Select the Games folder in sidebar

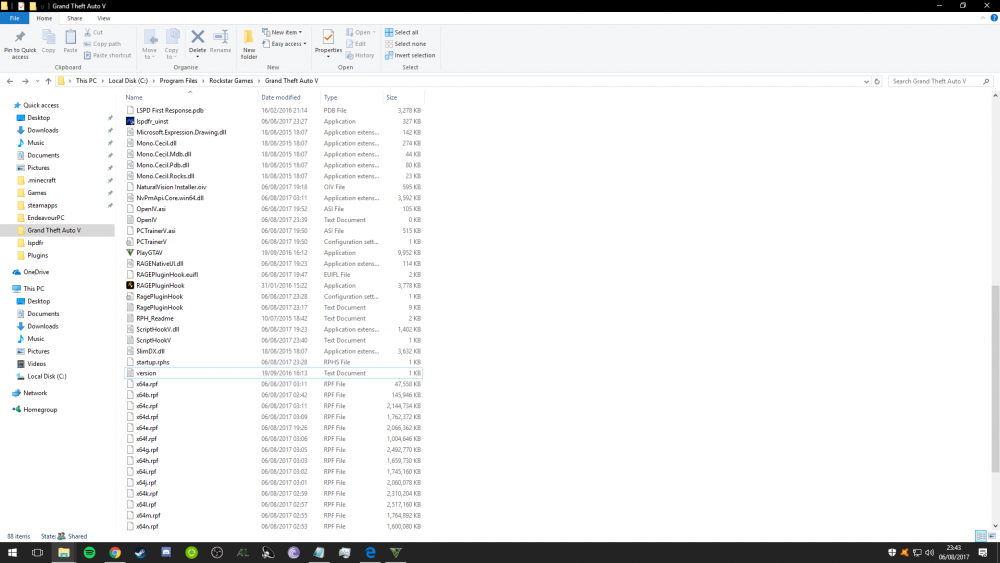coord(36,193)
